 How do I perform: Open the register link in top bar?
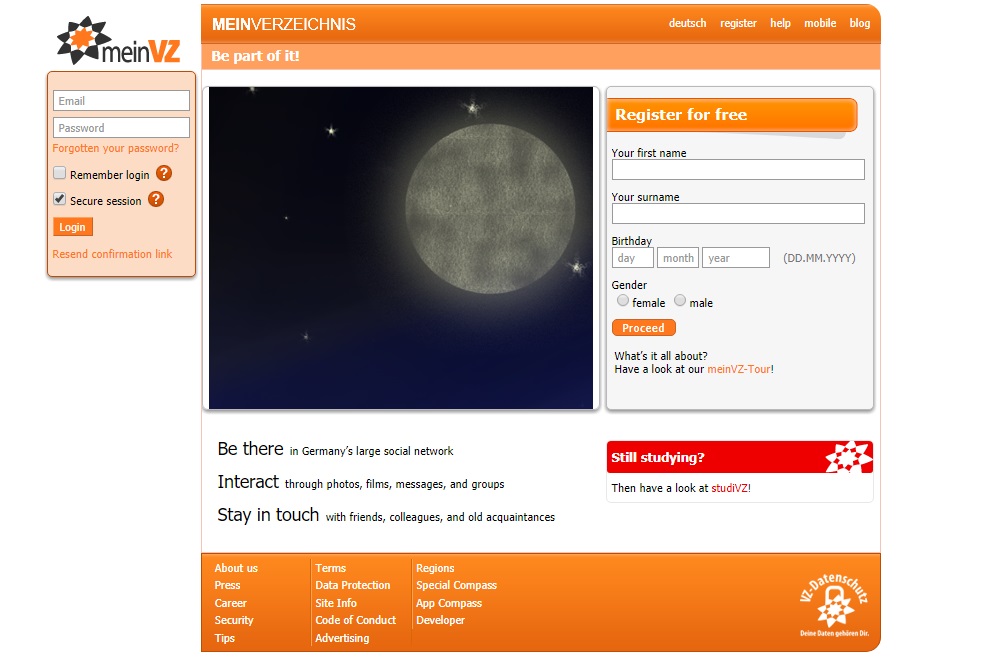(738, 23)
